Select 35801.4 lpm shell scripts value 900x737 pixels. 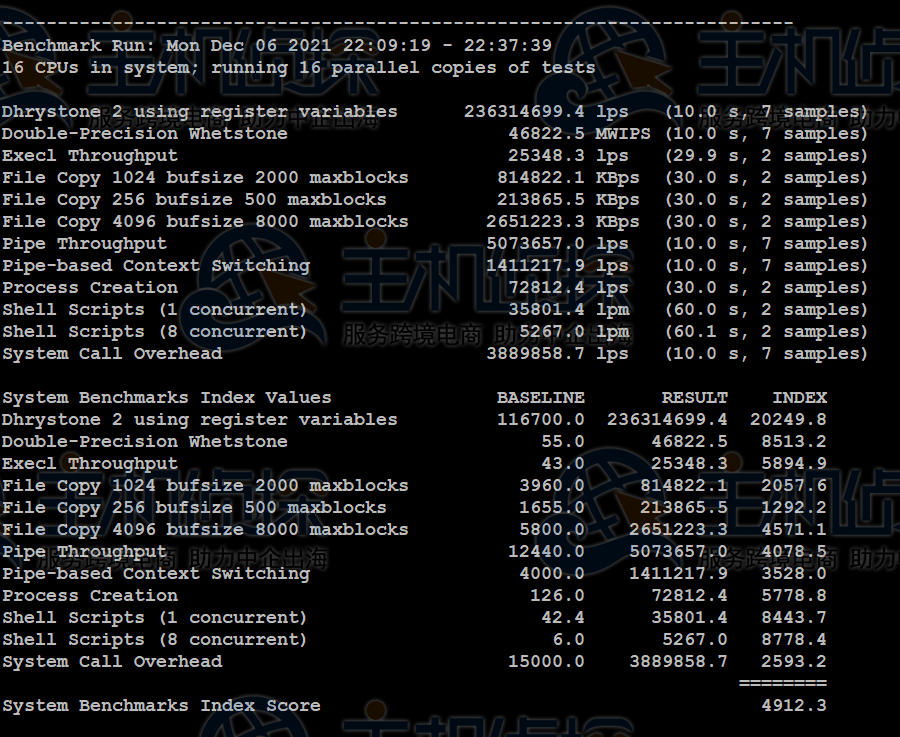click(x=568, y=309)
